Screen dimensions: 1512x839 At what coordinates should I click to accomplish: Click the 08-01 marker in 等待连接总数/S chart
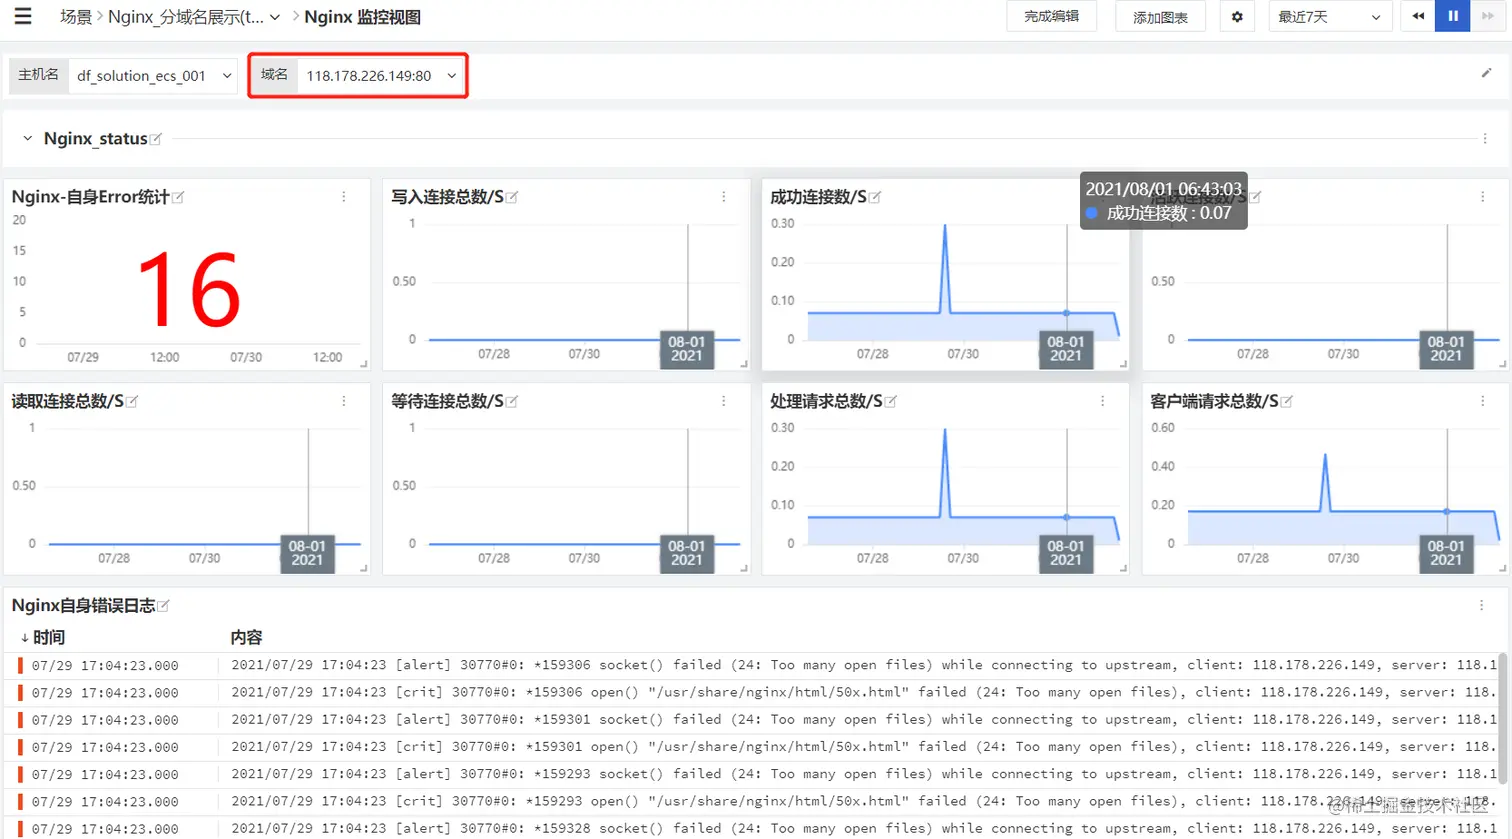pos(687,553)
